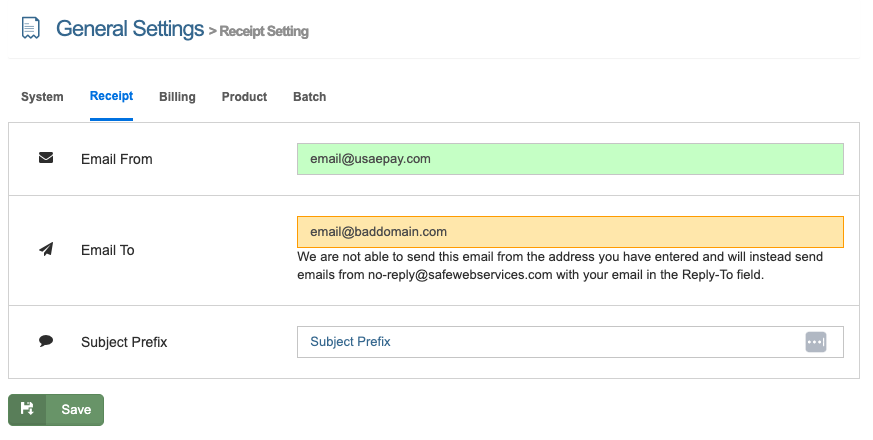Click the speech bubble icon for Subject Prefix
The image size is (873, 440).
pos(46,341)
